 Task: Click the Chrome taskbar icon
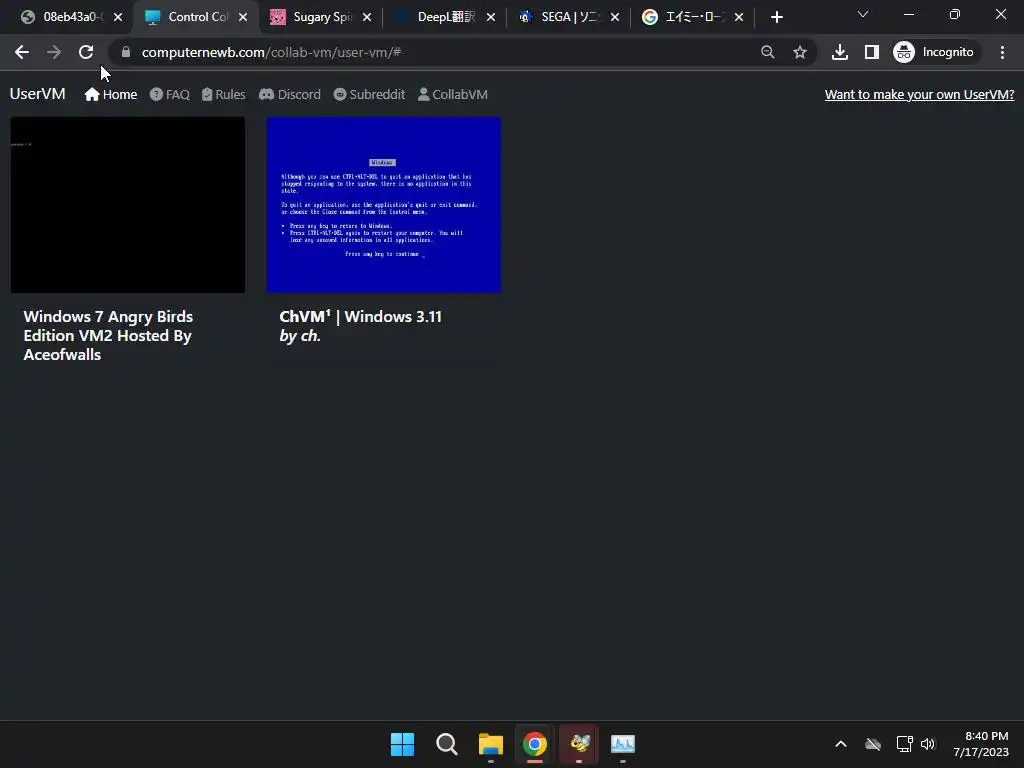click(534, 744)
